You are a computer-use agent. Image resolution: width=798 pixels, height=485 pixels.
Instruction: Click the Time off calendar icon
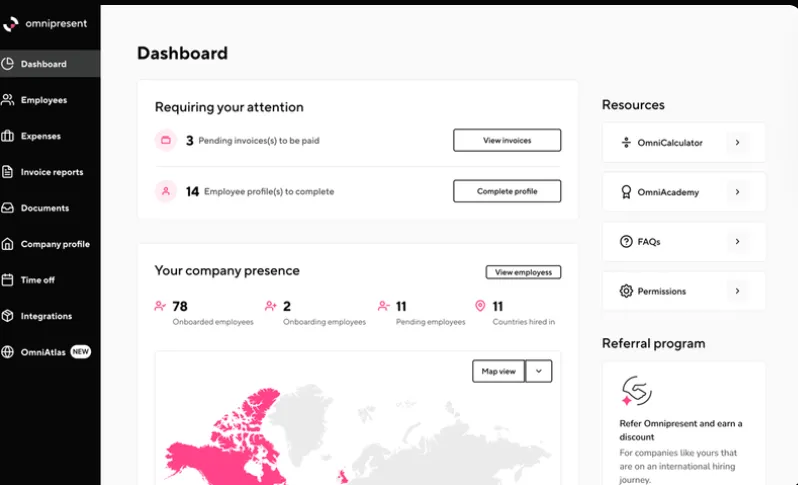click(x=7, y=280)
